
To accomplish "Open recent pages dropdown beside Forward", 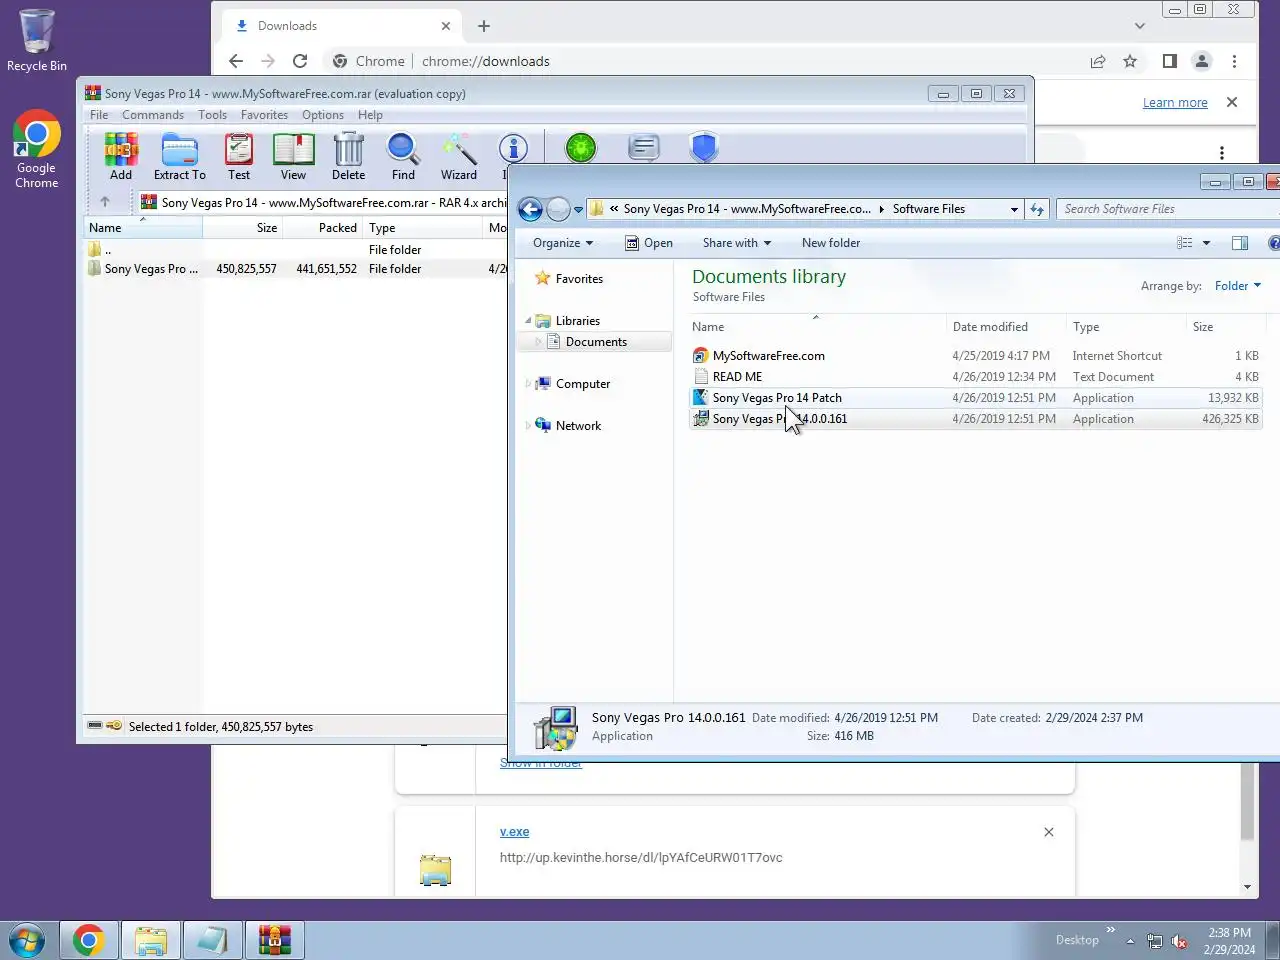I will pos(578,210).
